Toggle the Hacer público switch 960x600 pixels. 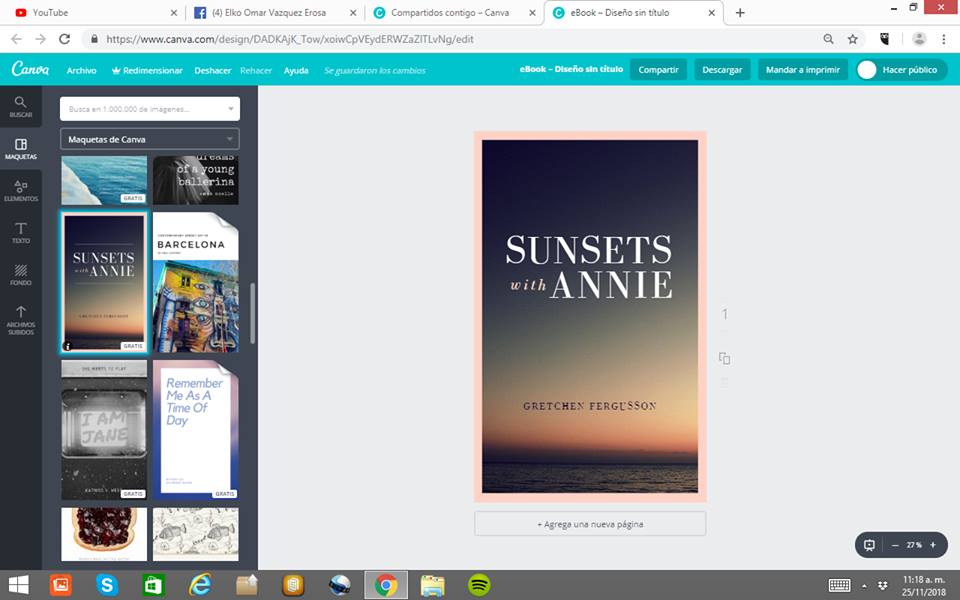pyautogui.click(x=867, y=70)
